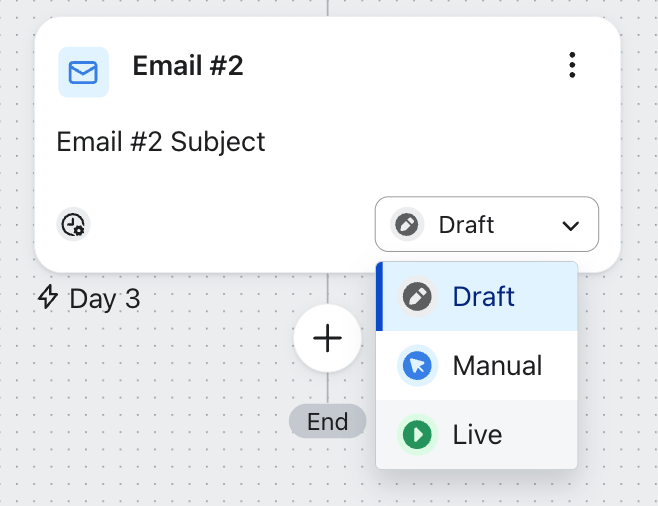The width and height of the screenshot is (658, 506).
Task: Click the pencil icon in status dropdown
Action: coord(406,224)
